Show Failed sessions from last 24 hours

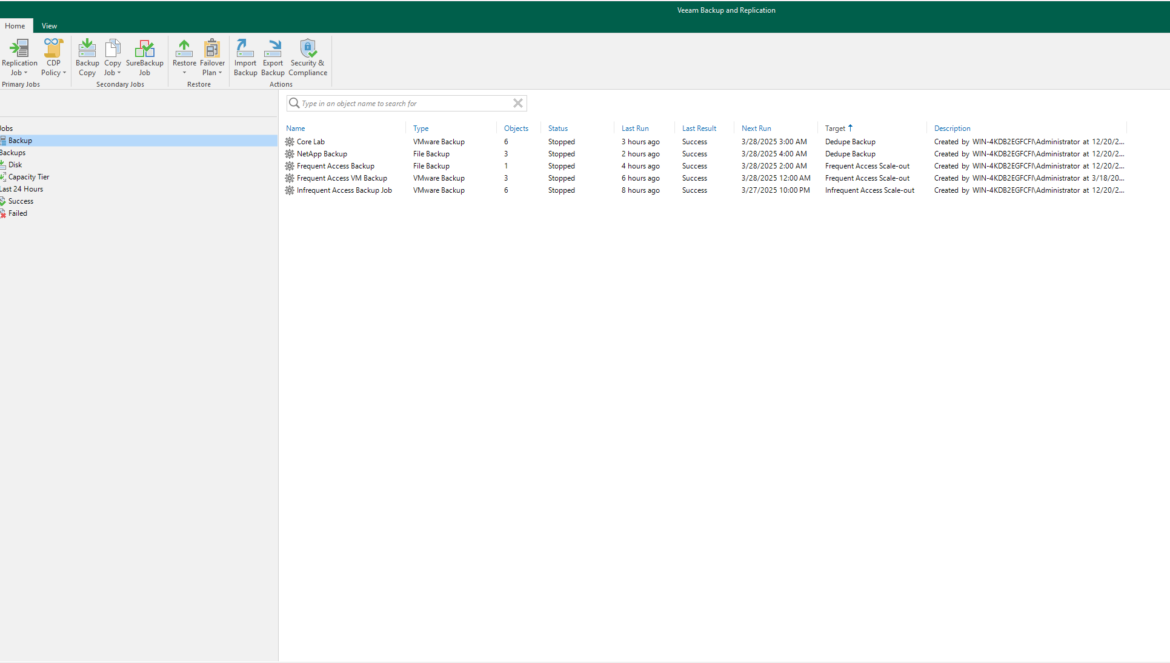coord(17,213)
